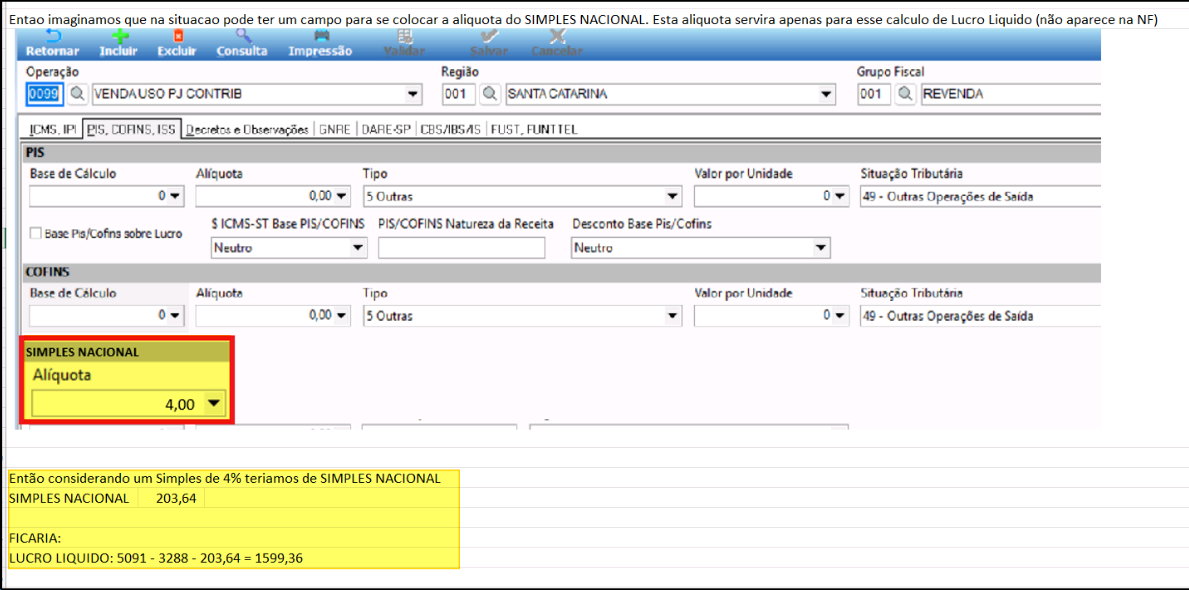Open the DARE-SP tab
The image size is (1189, 590).
click(385, 130)
